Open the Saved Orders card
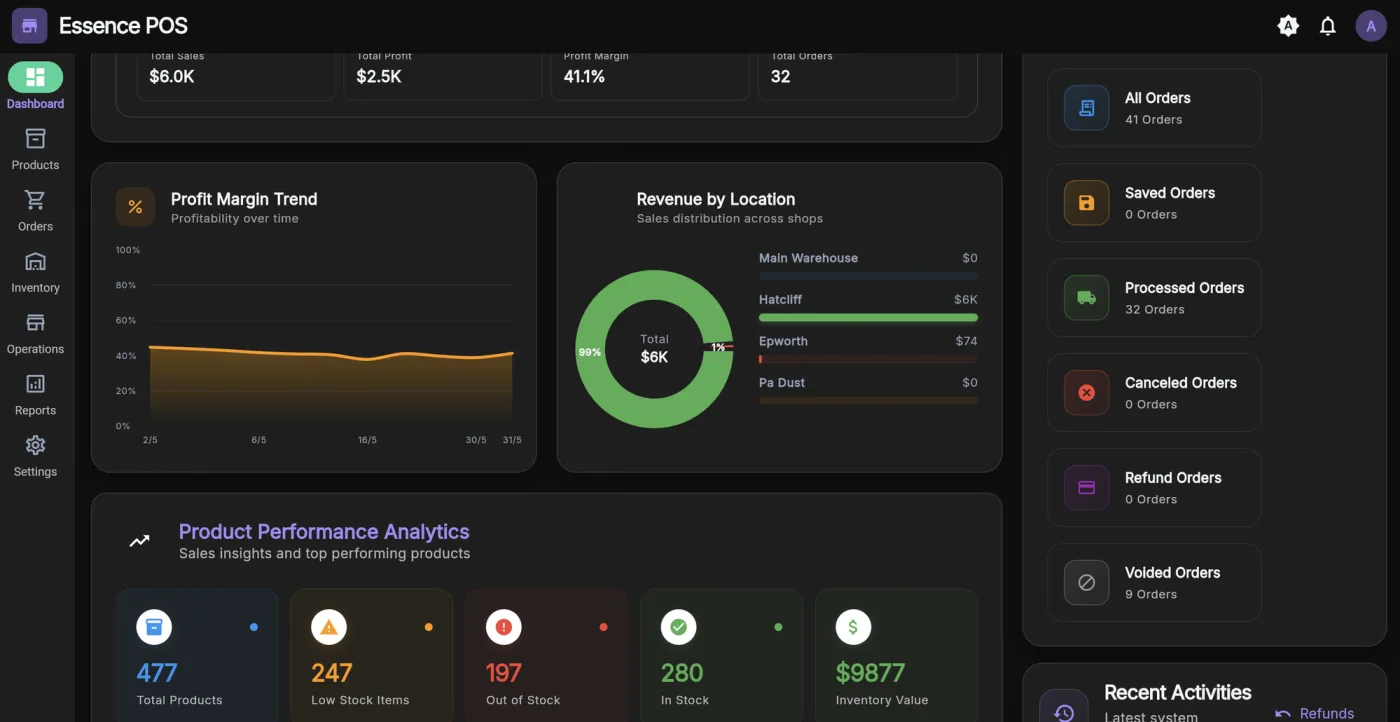Image resolution: width=1400 pixels, height=722 pixels. point(1154,203)
